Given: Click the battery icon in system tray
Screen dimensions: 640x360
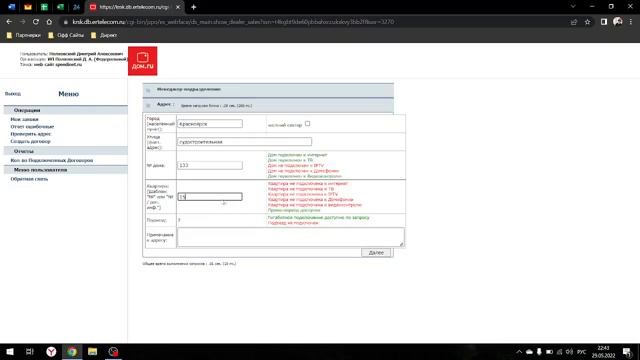Looking at the screenshot, I should [549, 352].
